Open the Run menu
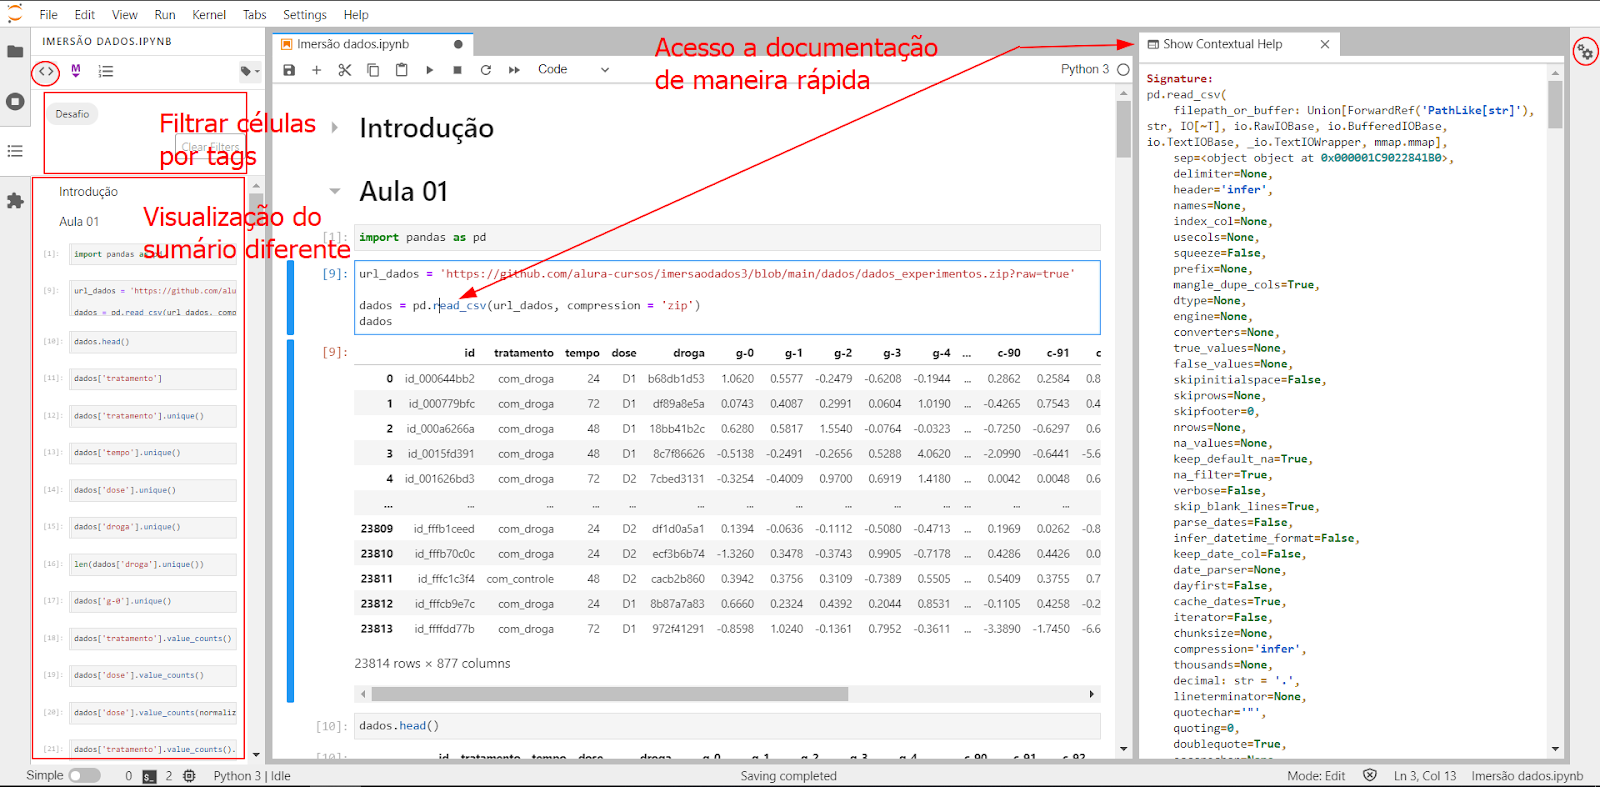Screen dimensions: 1600x787 click(x=165, y=15)
